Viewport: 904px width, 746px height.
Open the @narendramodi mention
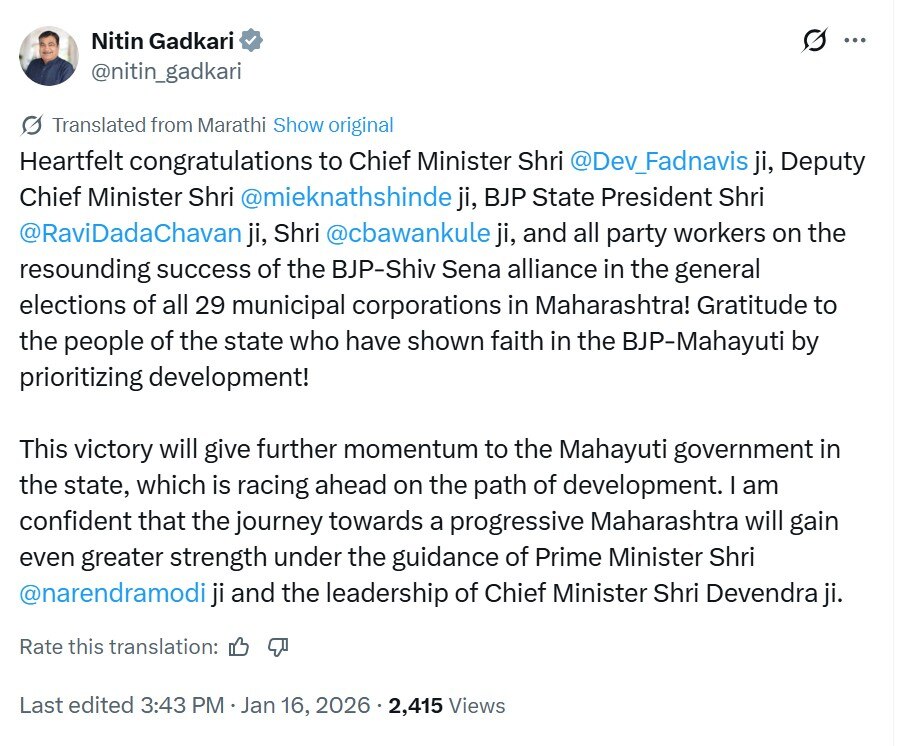113,593
